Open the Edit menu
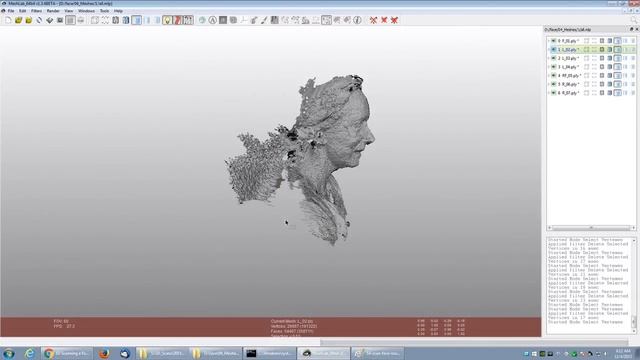The width and height of the screenshot is (640, 360). click(x=22, y=11)
